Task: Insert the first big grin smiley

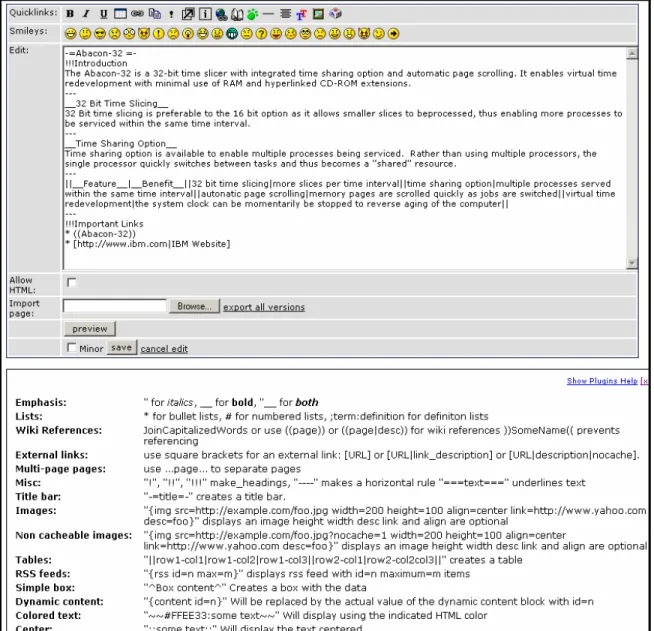Action: [x=71, y=33]
